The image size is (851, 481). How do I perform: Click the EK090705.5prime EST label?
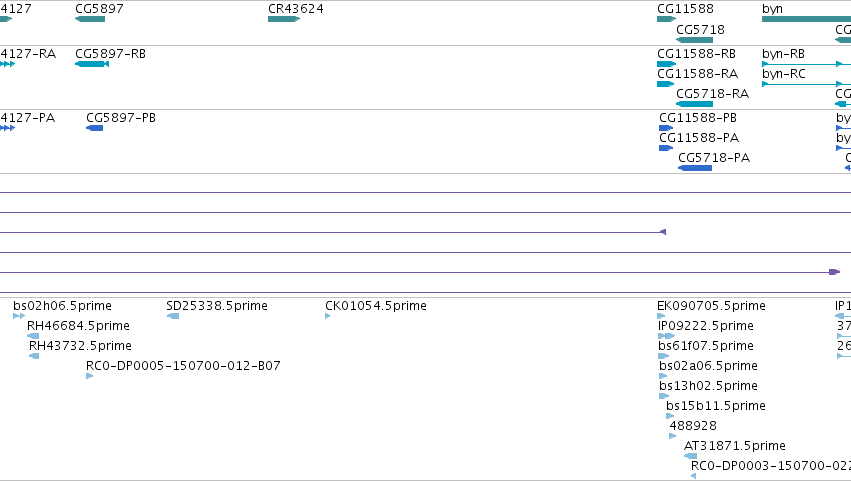point(712,306)
